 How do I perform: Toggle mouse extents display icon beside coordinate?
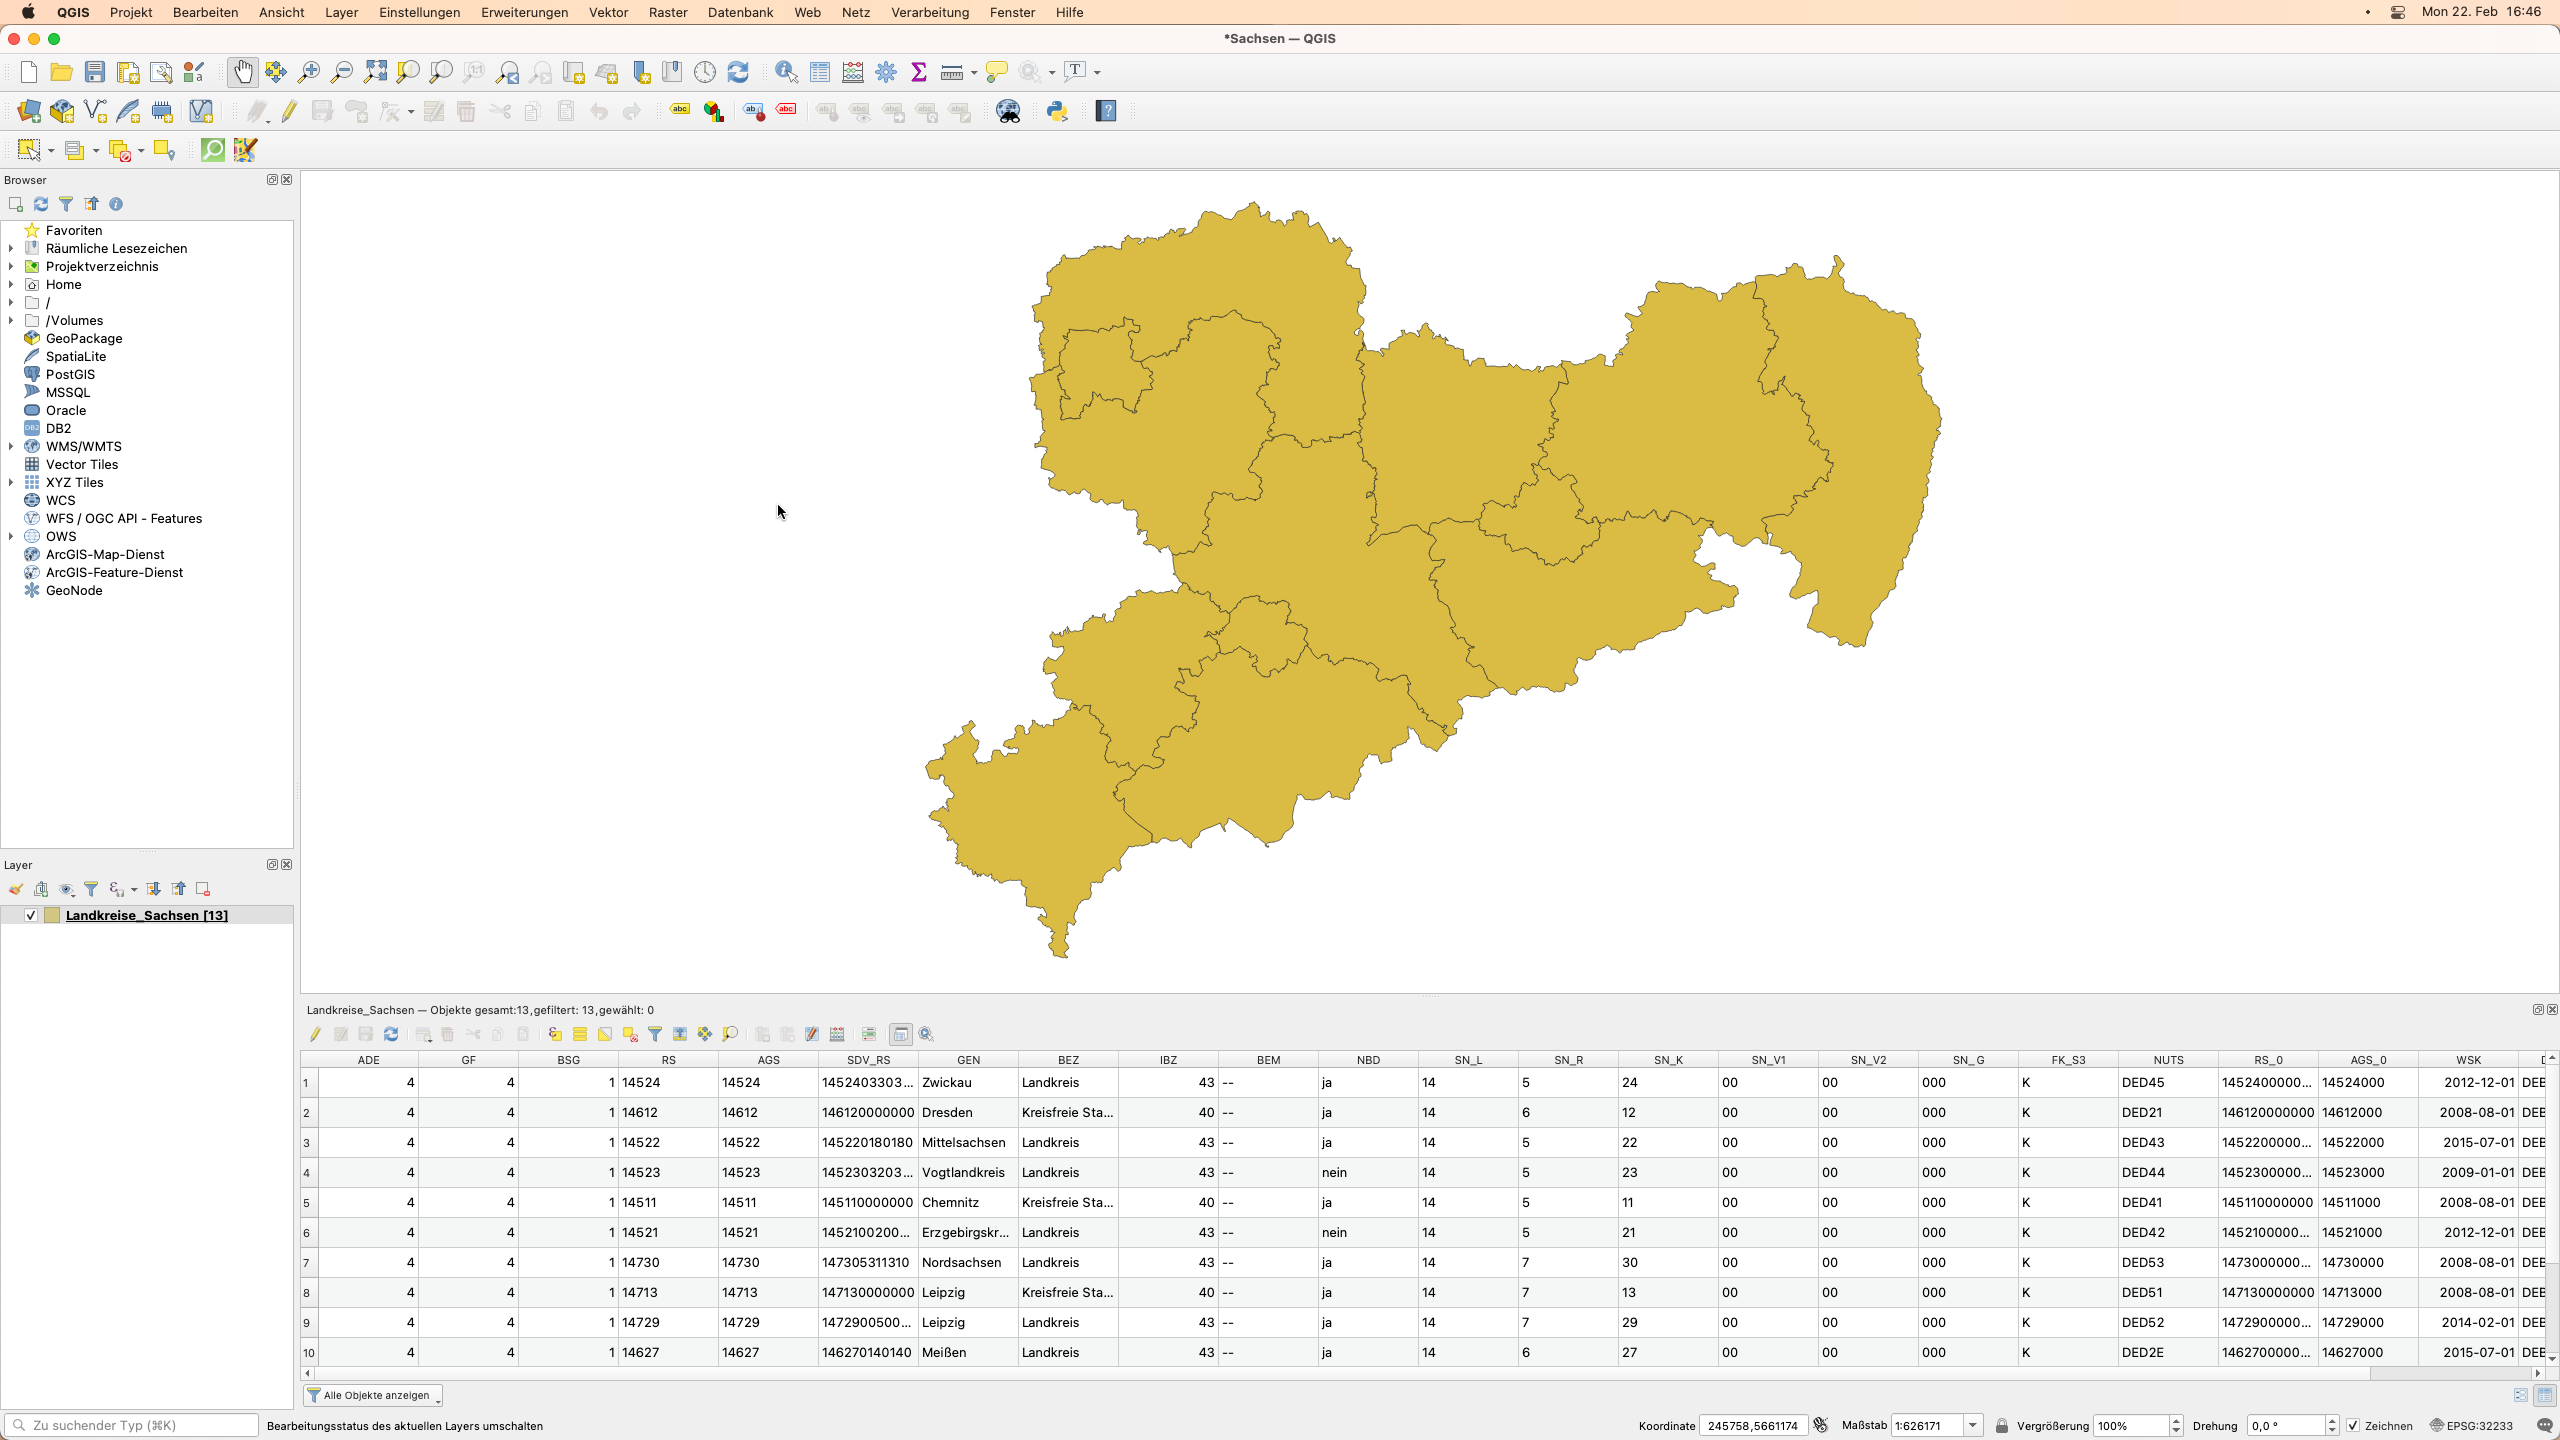(1821, 1426)
